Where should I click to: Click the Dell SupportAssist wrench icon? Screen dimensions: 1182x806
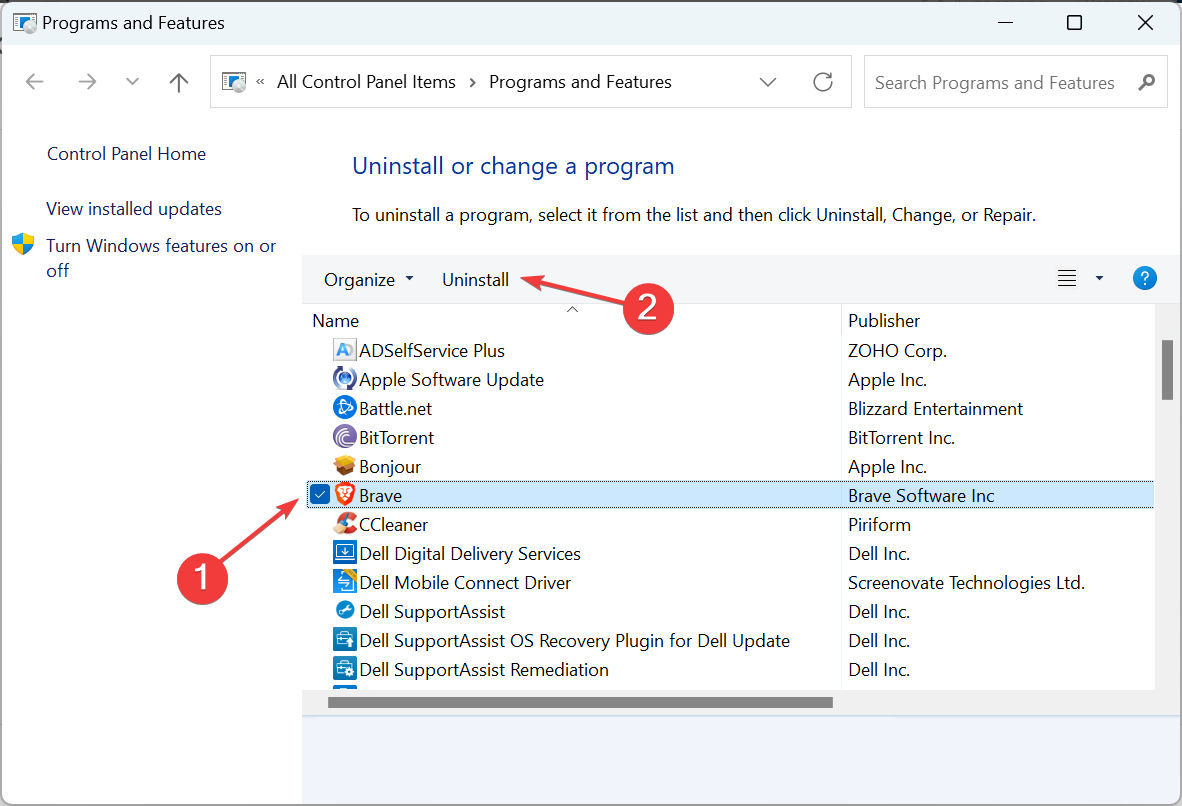point(344,611)
